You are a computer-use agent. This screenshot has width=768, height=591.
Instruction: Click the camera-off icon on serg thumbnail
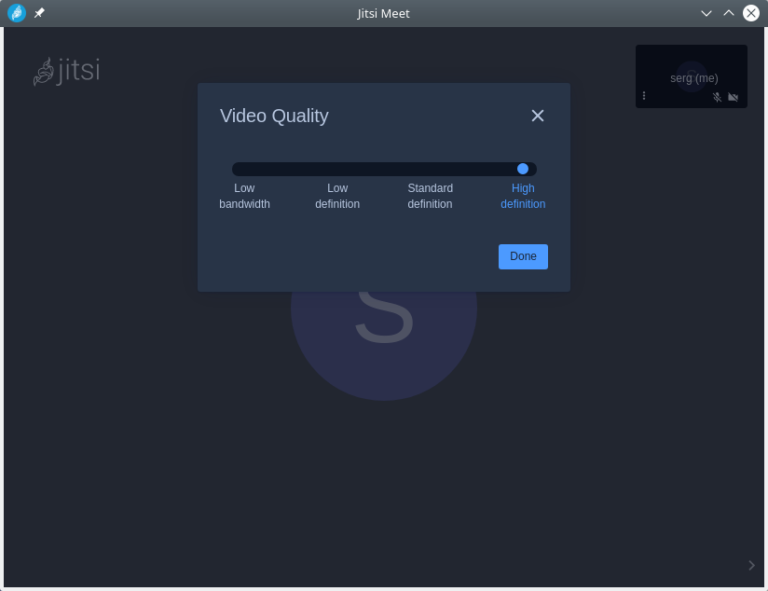pyautogui.click(x=733, y=97)
